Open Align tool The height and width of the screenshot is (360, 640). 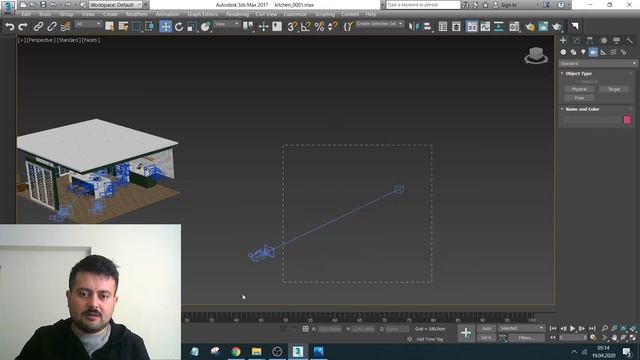[427, 27]
